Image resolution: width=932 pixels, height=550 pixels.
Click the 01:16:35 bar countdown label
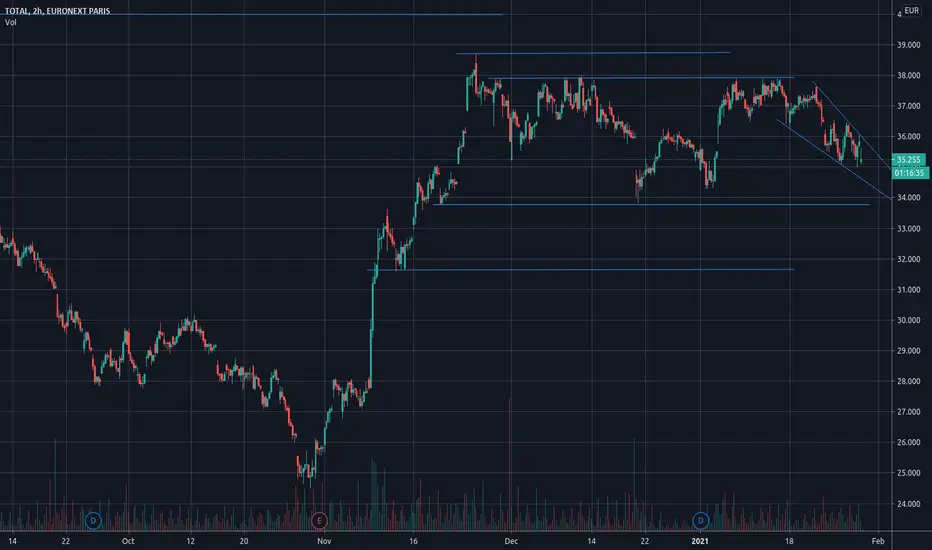tap(910, 173)
